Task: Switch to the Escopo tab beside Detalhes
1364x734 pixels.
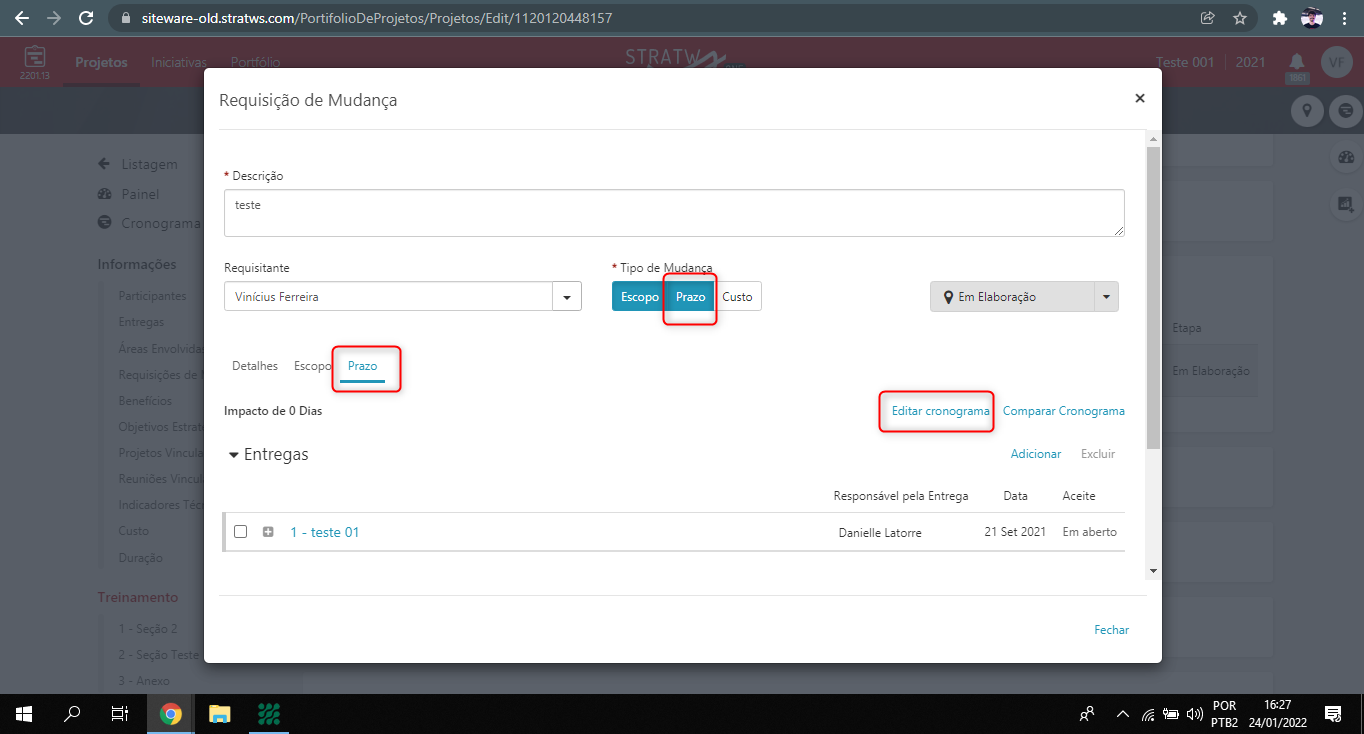Action: 312,366
